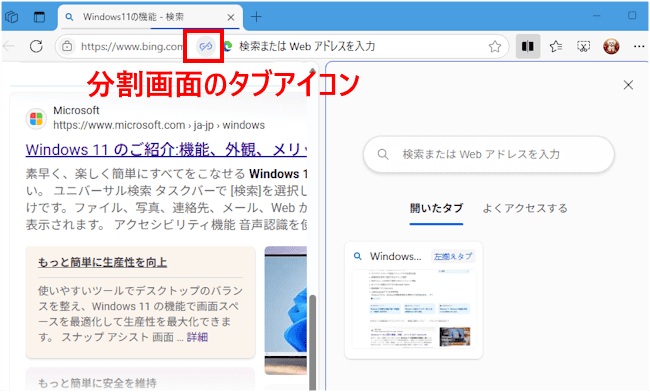650x392 pixels.
Task: Open the Favorites list icon
Action: (556, 46)
